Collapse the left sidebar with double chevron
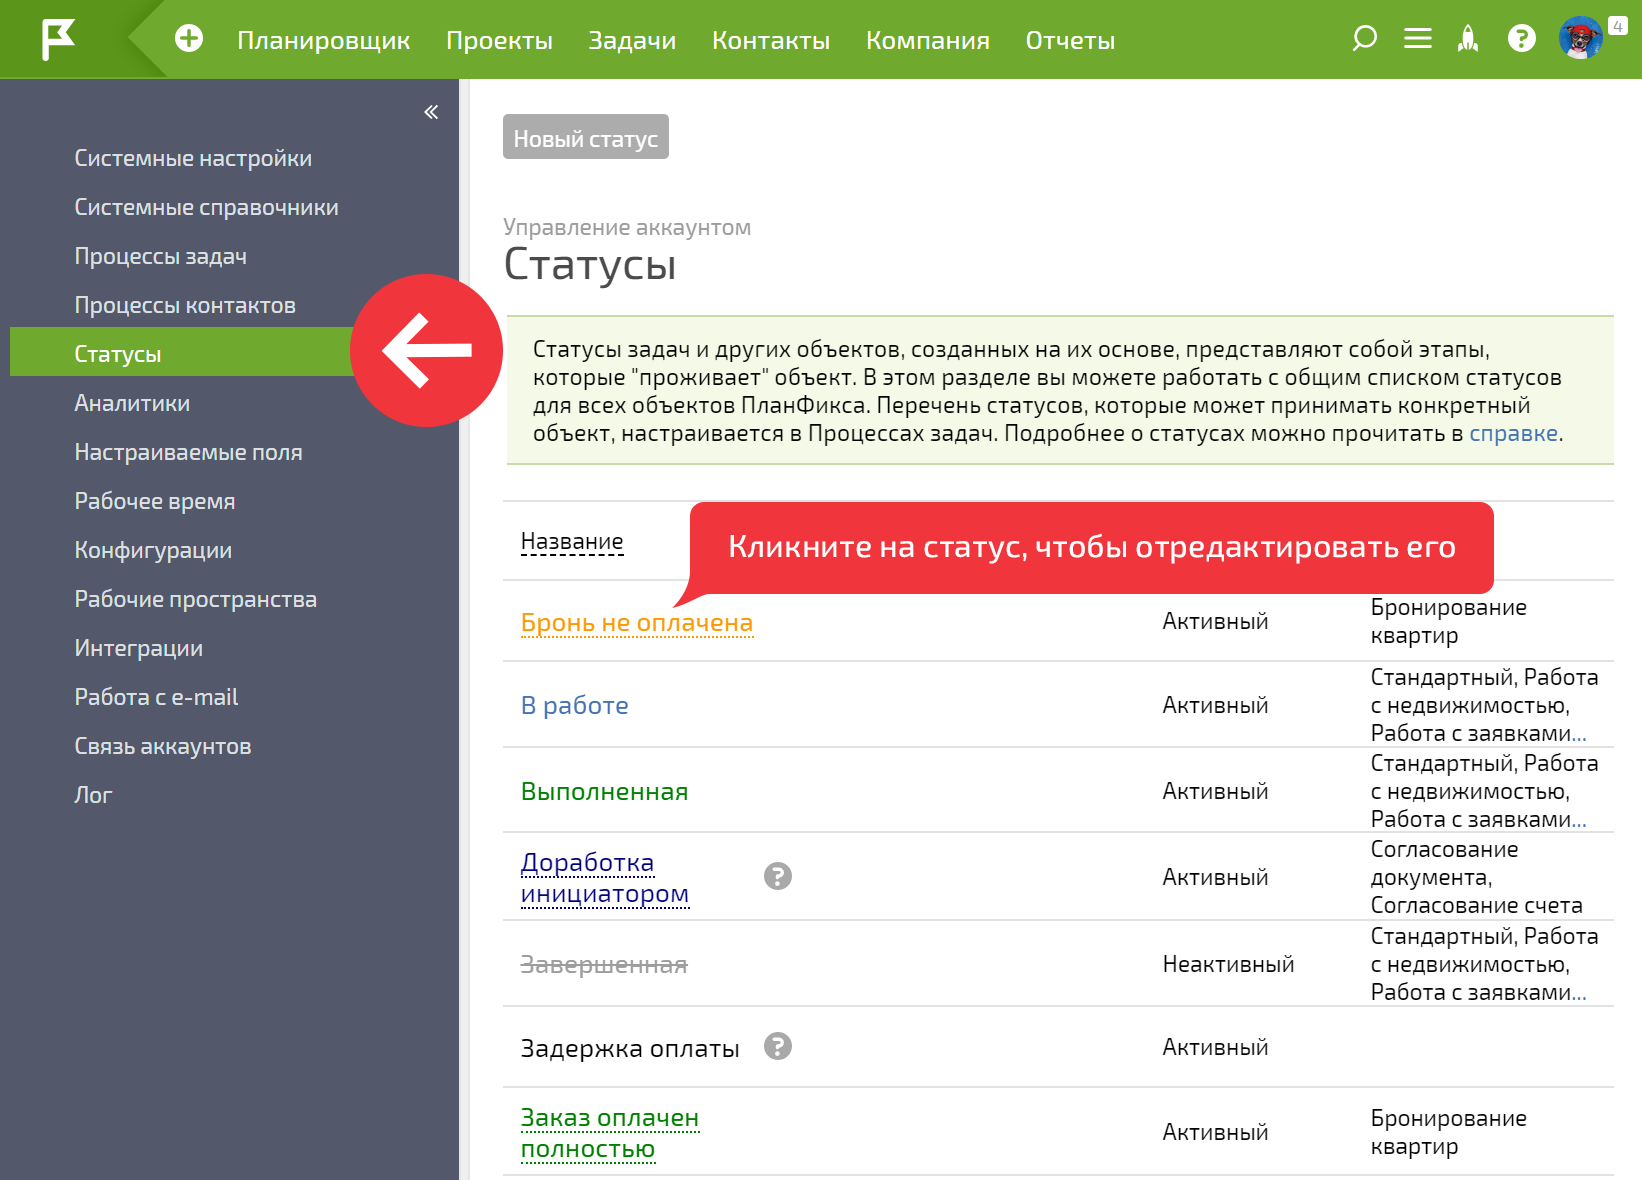 (x=431, y=112)
